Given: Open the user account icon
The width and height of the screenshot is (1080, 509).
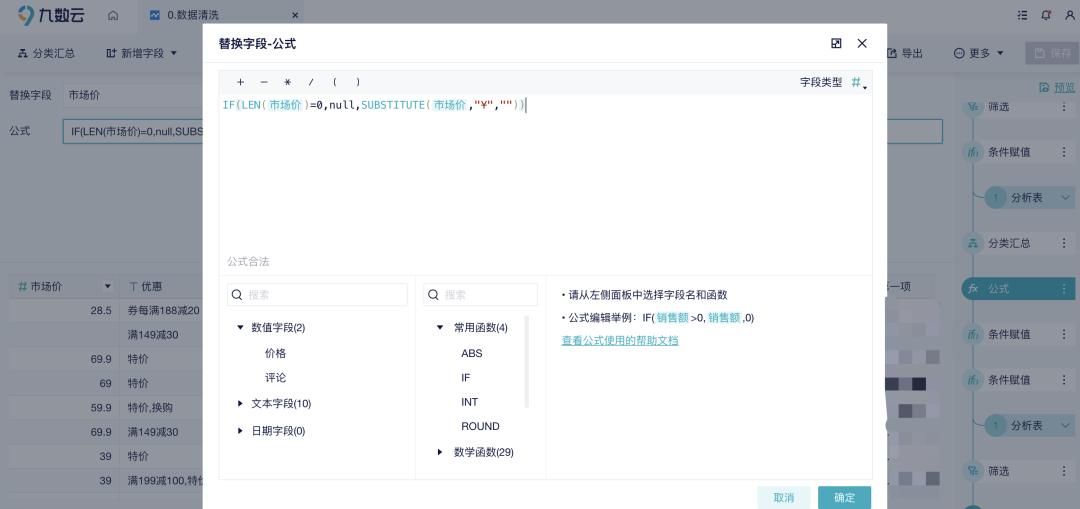Looking at the screenshot, I should pos(1070,14).
